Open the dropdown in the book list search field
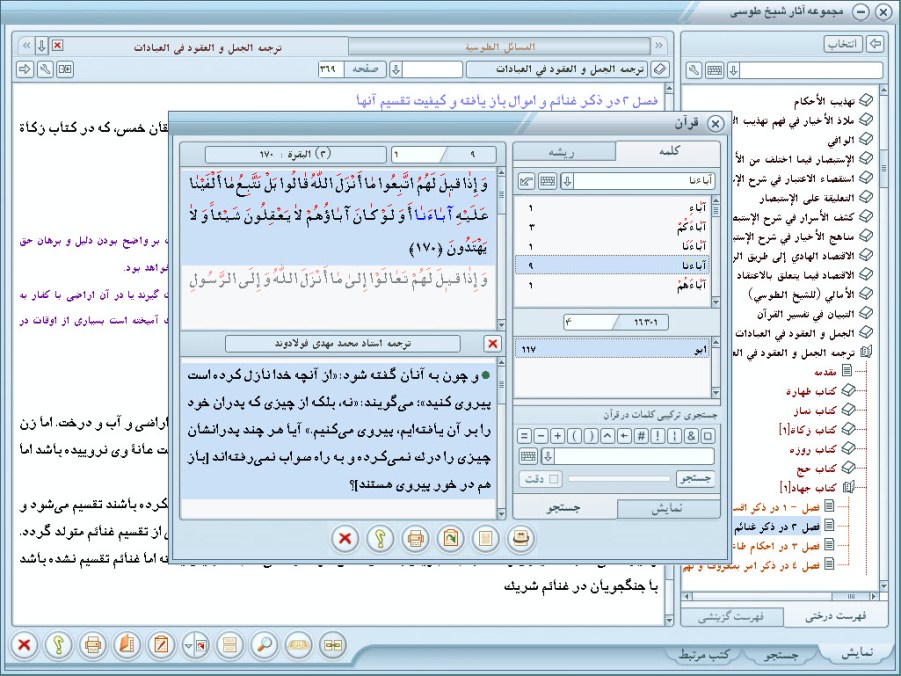Screen dimensions: 901x676 pos(733,70)
